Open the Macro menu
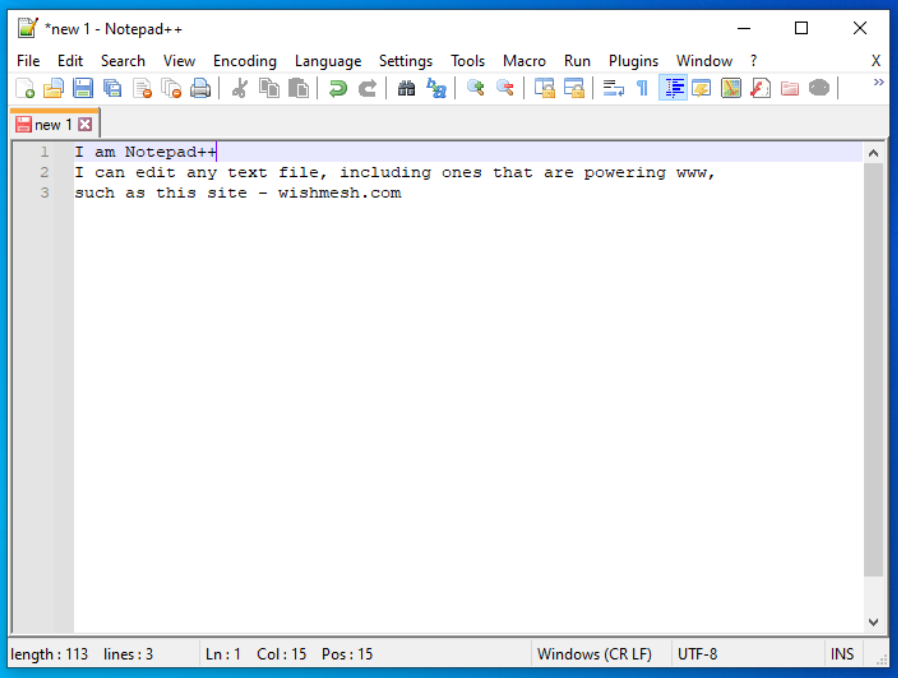 pyautogui.click(x=524, y=61)
